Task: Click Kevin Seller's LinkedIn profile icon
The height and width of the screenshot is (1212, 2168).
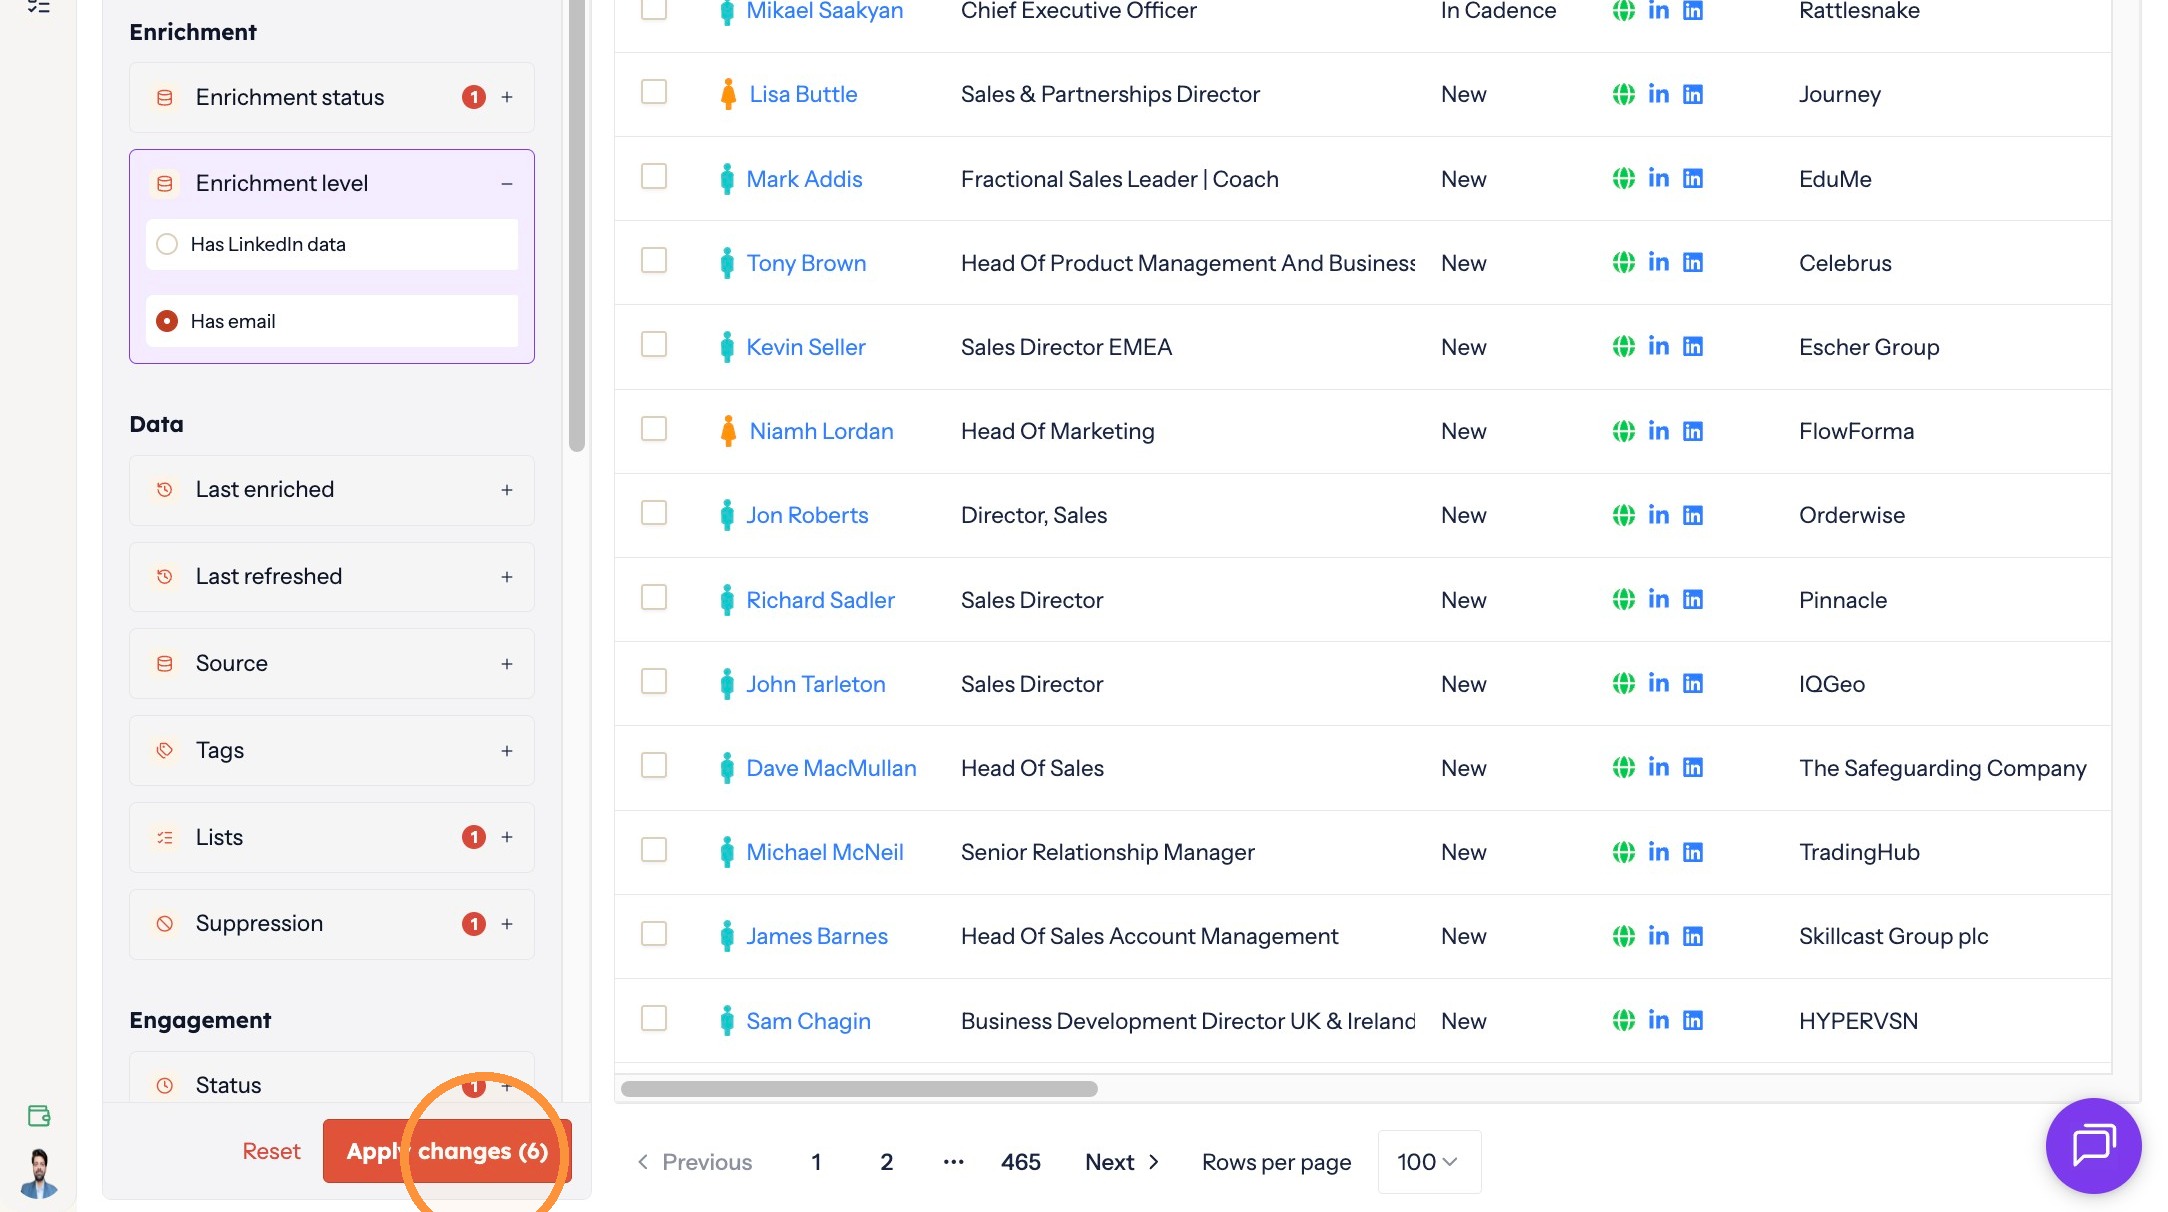Action: click(1658, 346)
